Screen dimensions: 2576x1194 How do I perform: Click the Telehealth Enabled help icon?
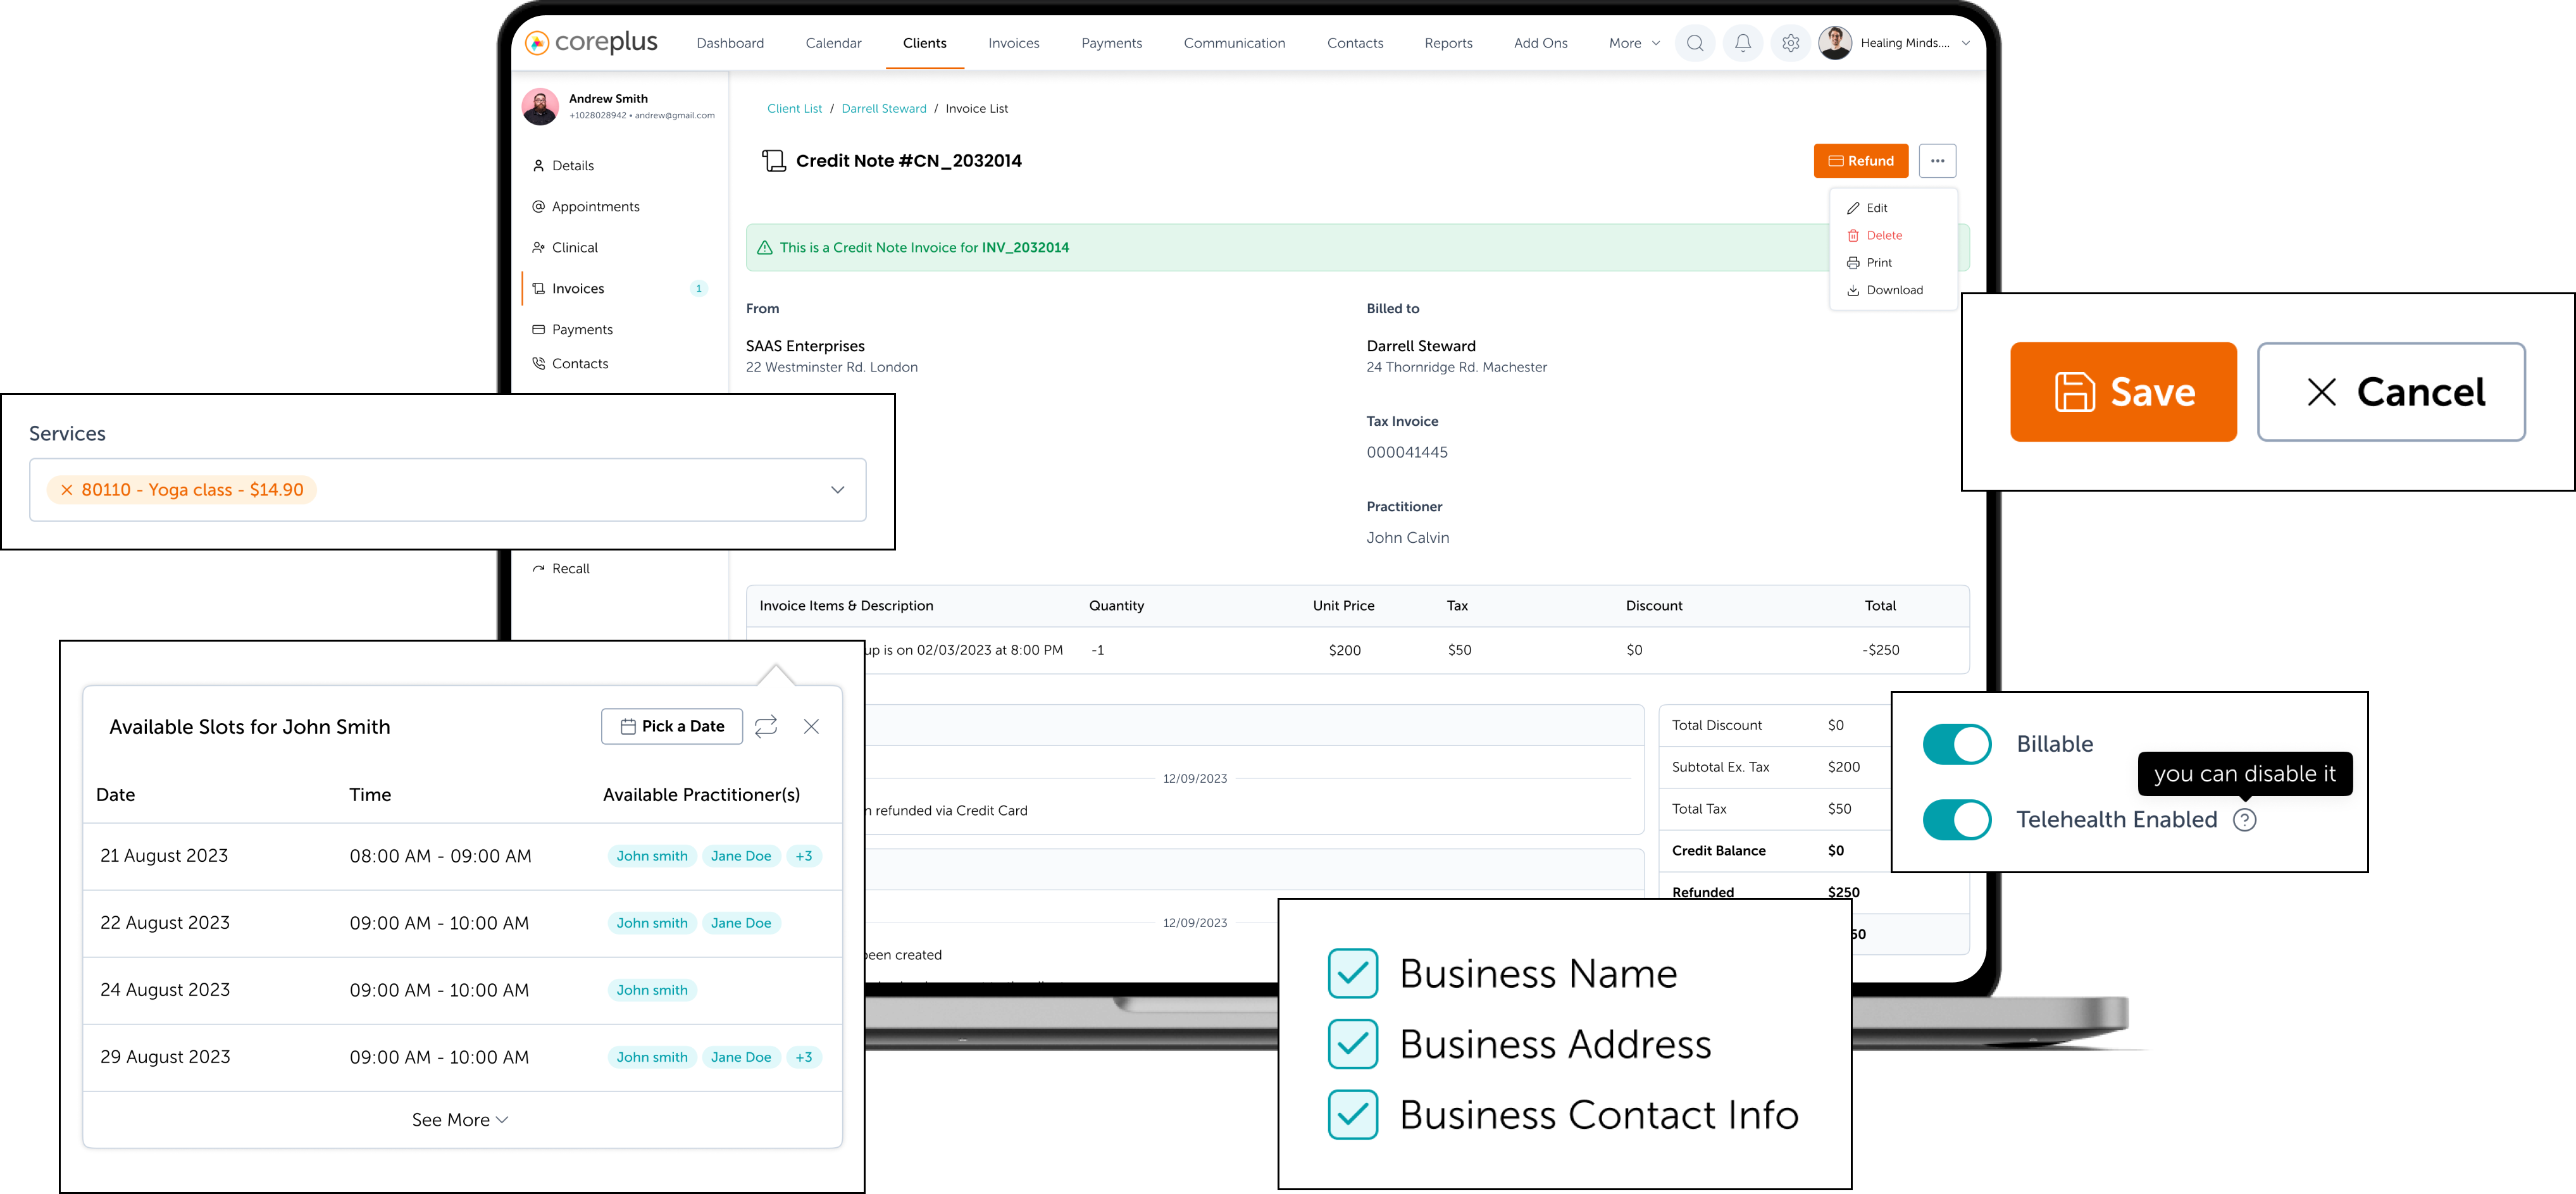2244,820
